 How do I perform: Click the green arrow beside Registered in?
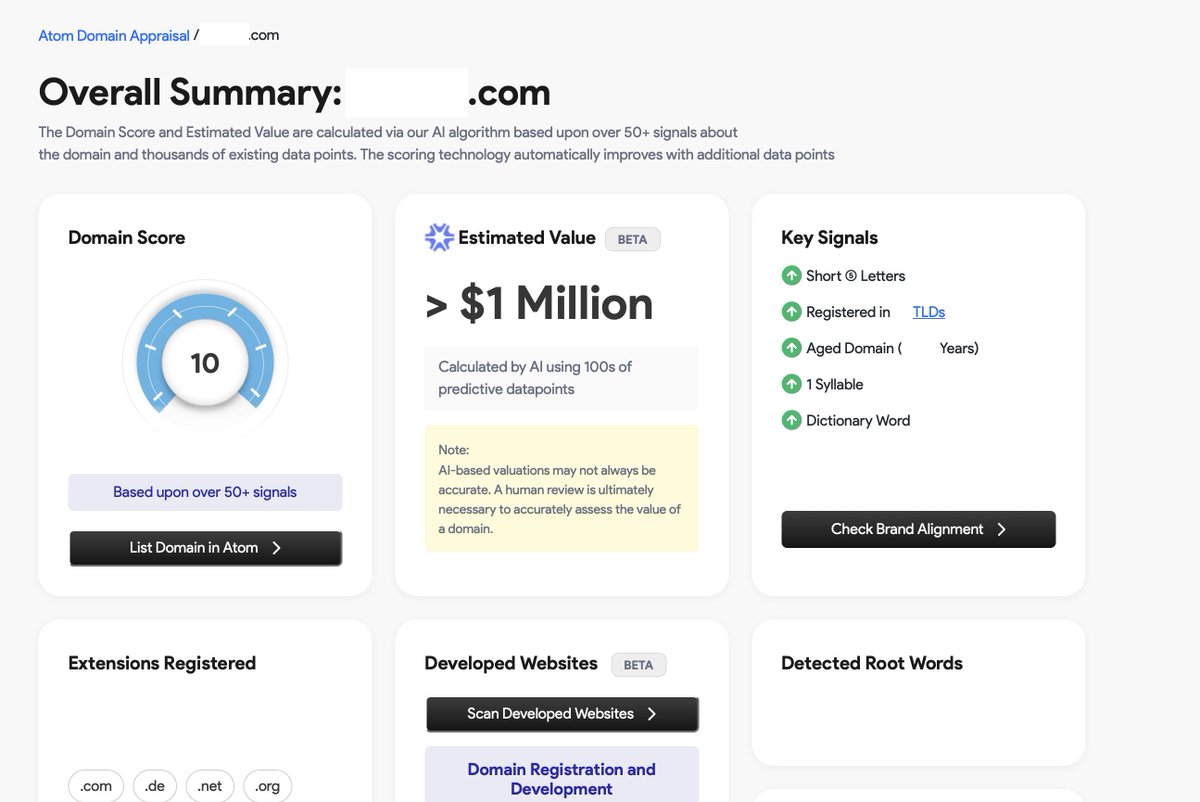(x=791, y=312)
